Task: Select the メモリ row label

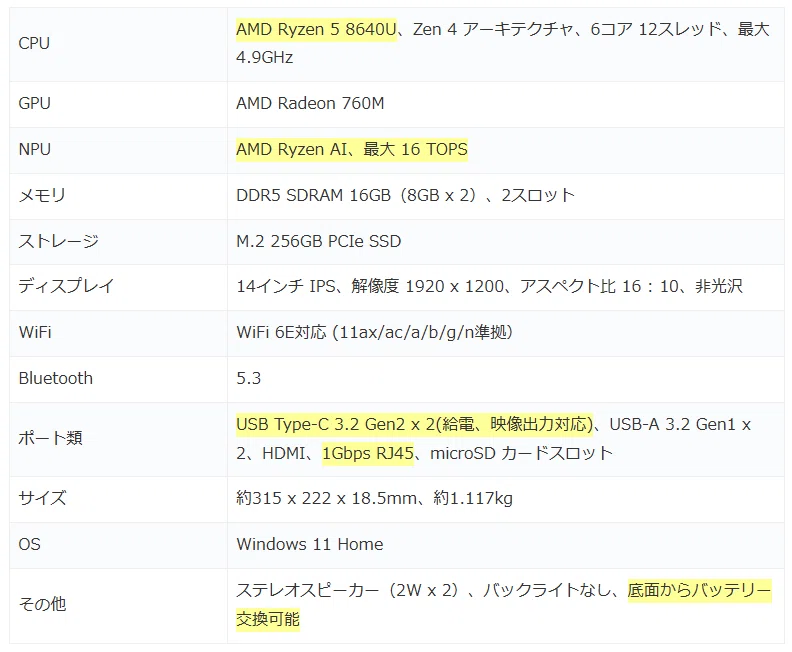Action: pos(42,195)
